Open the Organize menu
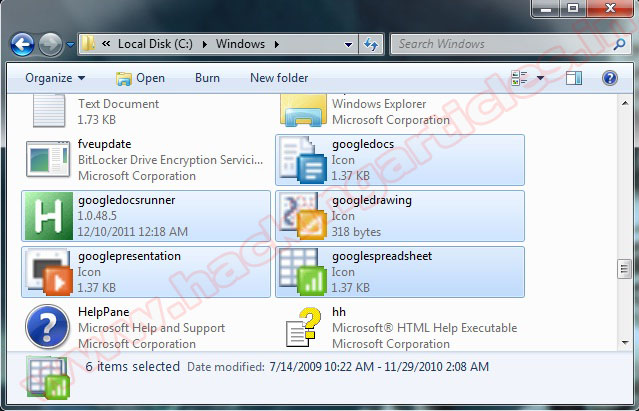 55,78
